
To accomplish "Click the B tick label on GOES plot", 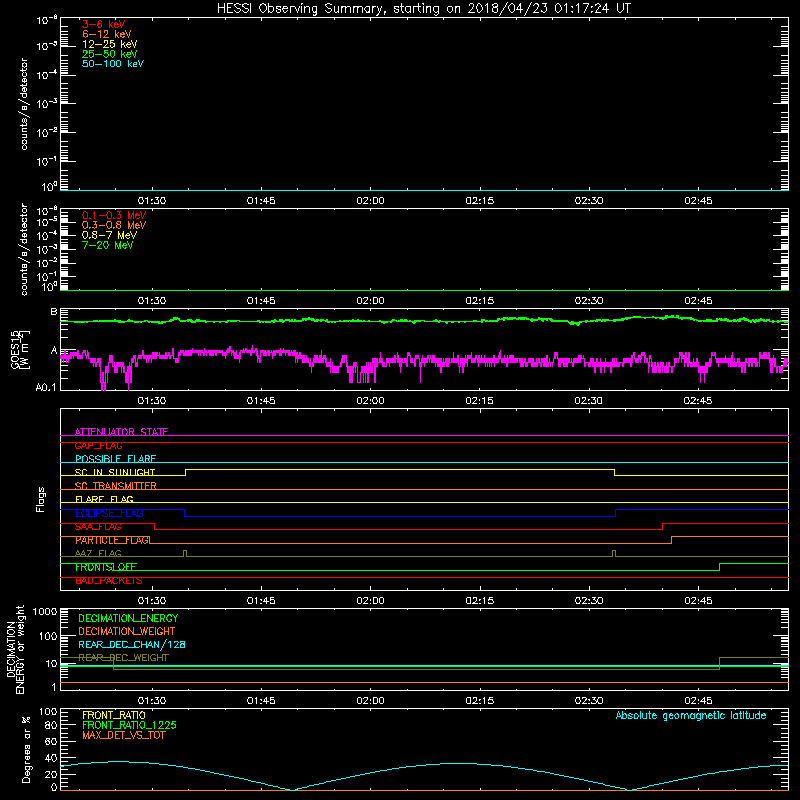I will click(x=54, y=312).
